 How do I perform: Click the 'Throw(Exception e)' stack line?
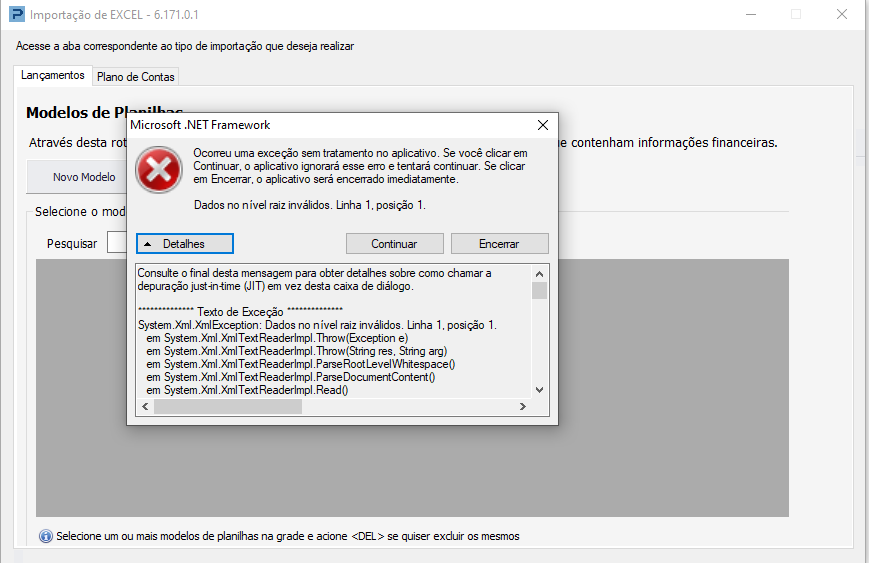point(277,338)
